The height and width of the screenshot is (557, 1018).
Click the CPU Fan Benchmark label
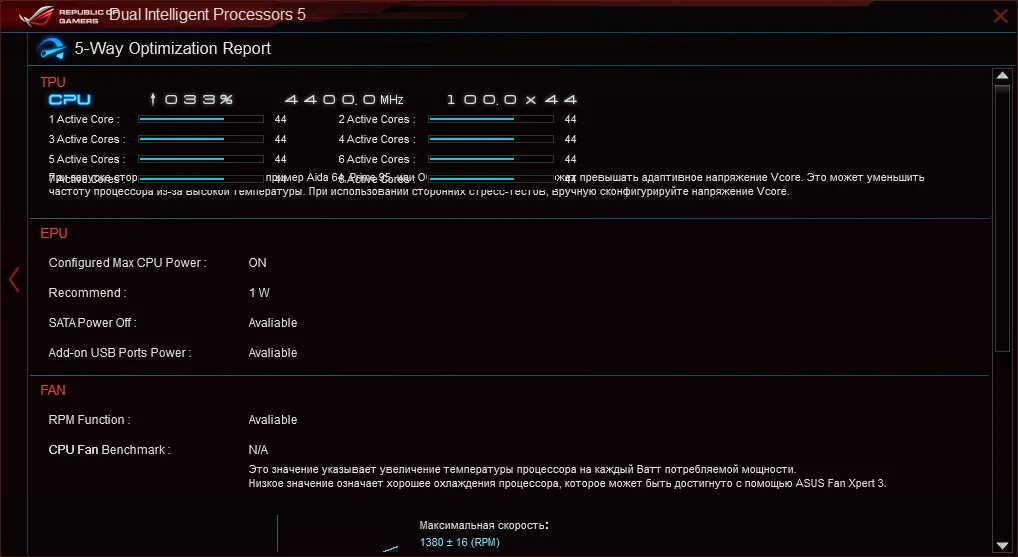click(x=110, y=450)
